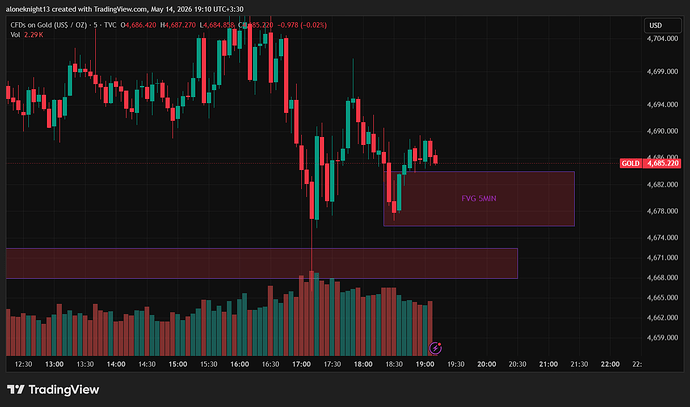690x407 pixels.
Task: Click the 4,671.000 price axis label
Action: [x=662, y=257]
